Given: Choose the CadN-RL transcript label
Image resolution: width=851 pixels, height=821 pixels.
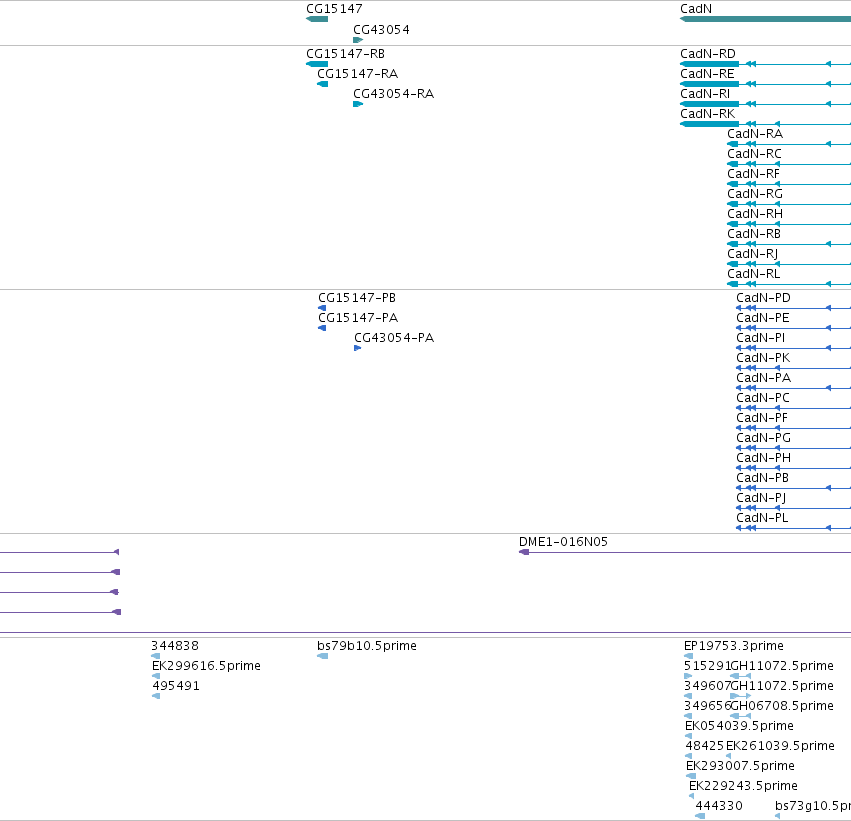Looking at the screenshot, I should point(754,274).
